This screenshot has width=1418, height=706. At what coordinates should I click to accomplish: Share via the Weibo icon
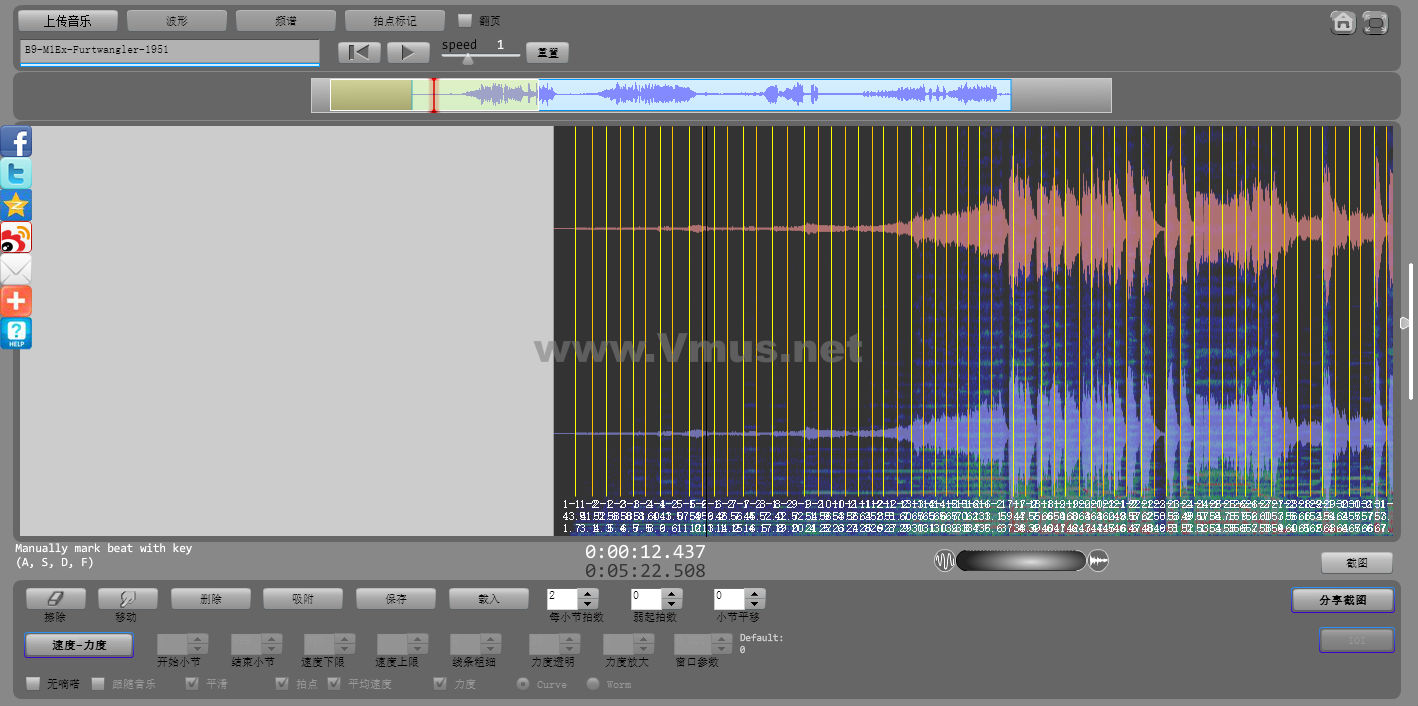coord(16,237)
